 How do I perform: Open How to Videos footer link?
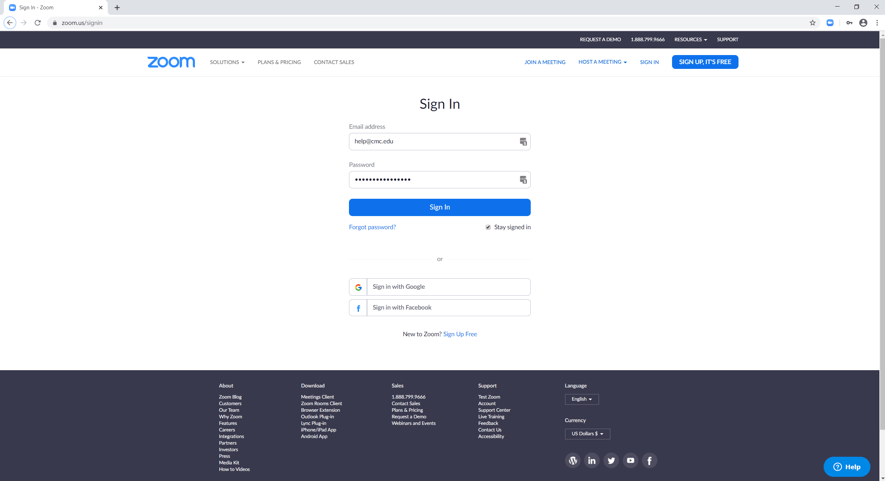click(x=234, y=469)
